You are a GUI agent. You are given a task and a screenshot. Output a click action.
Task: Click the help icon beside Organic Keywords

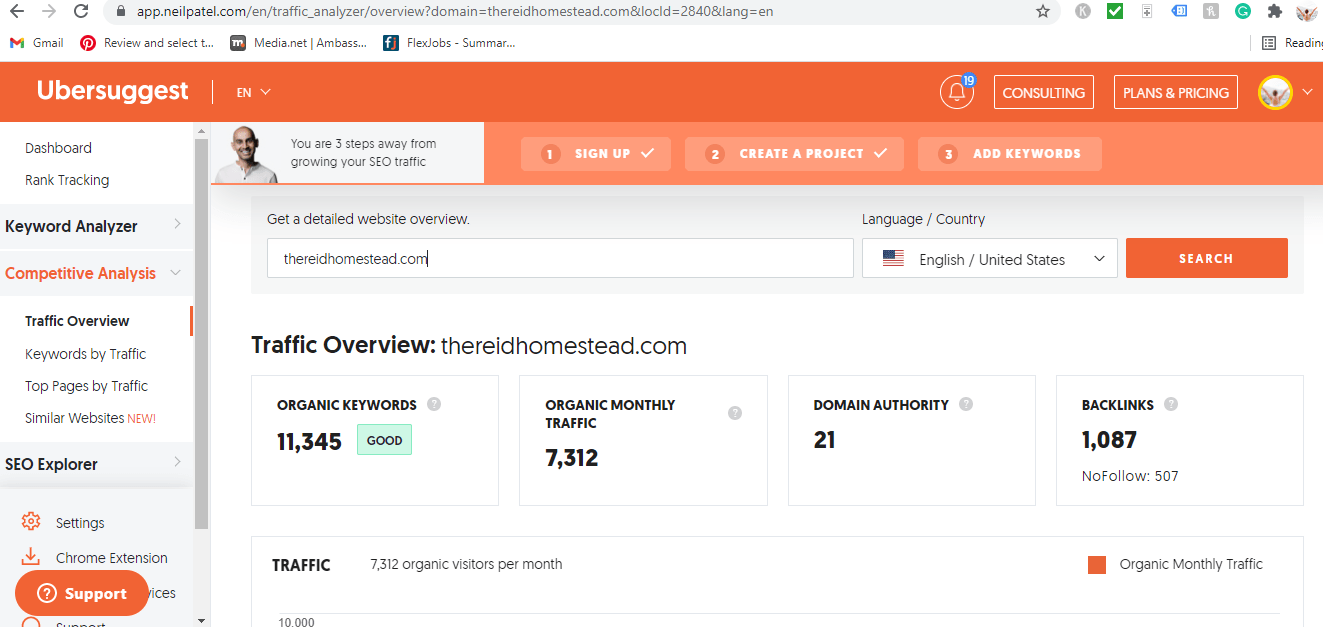coord(434,404)
